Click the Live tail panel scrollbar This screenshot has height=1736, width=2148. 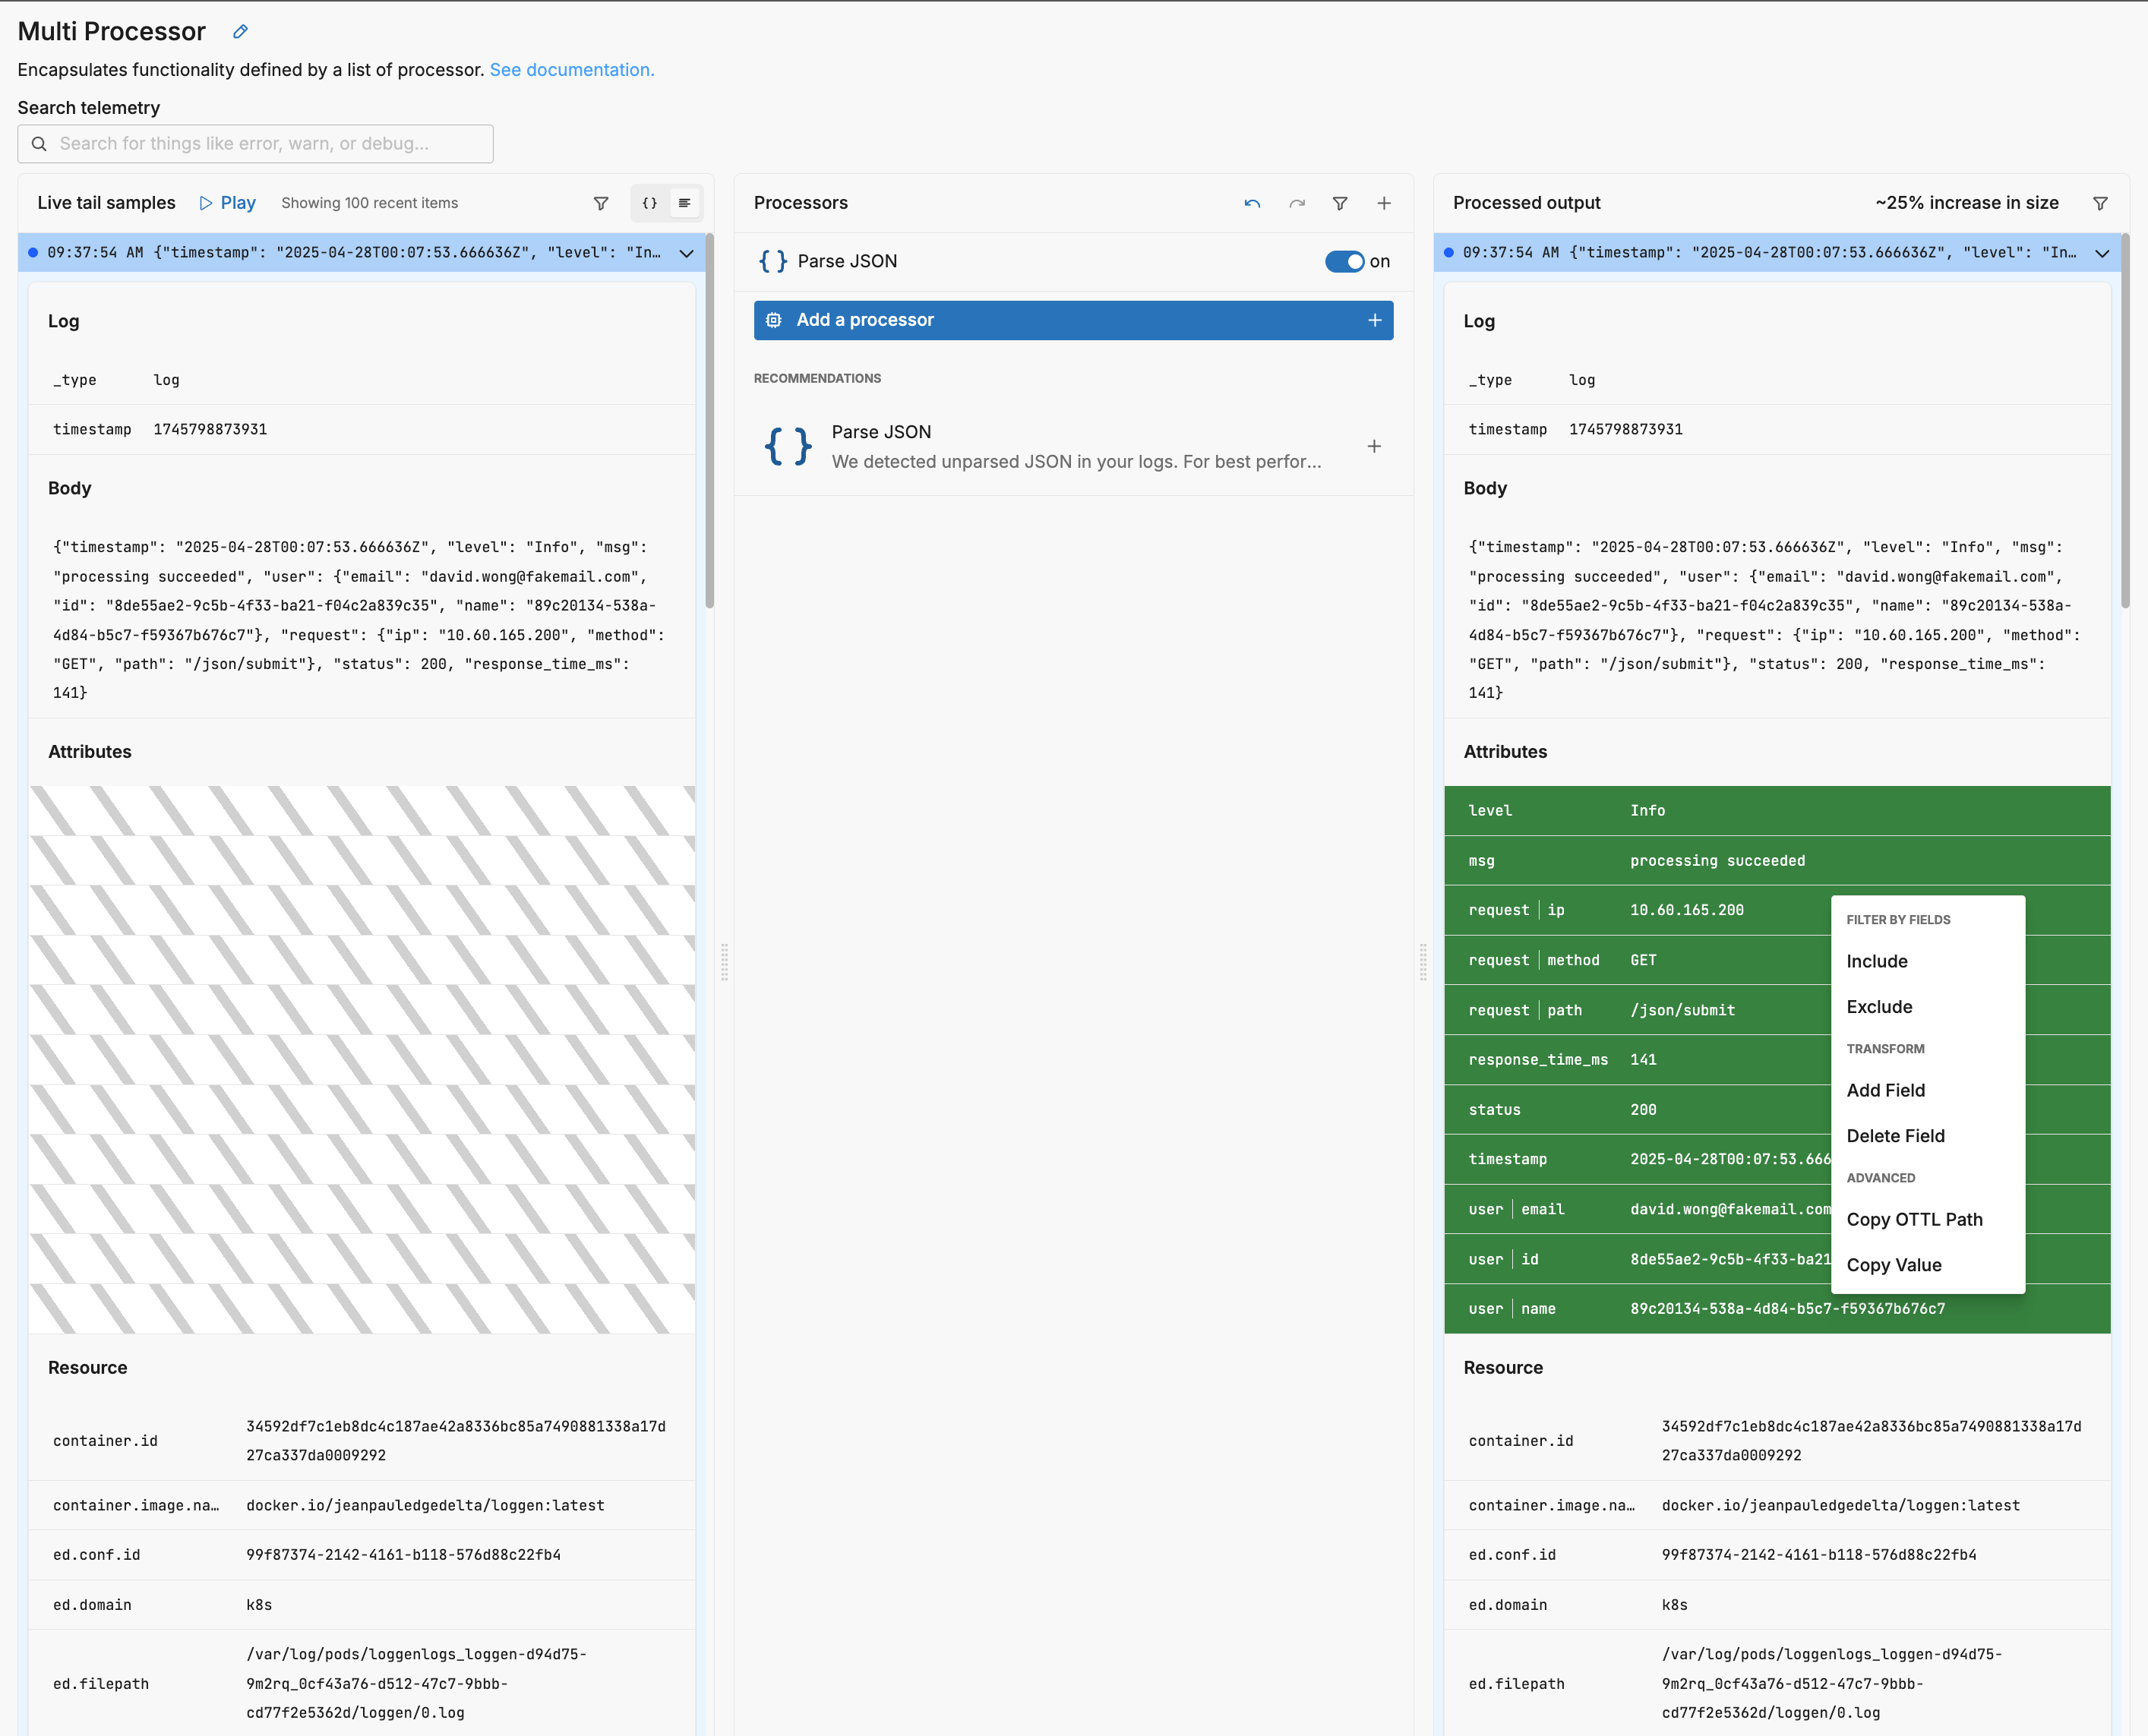pos(709,421)
